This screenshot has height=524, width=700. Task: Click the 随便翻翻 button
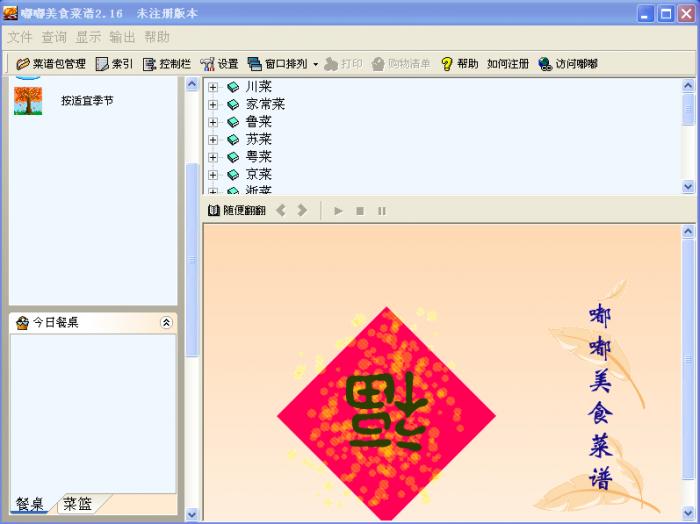tap(237, 210)
